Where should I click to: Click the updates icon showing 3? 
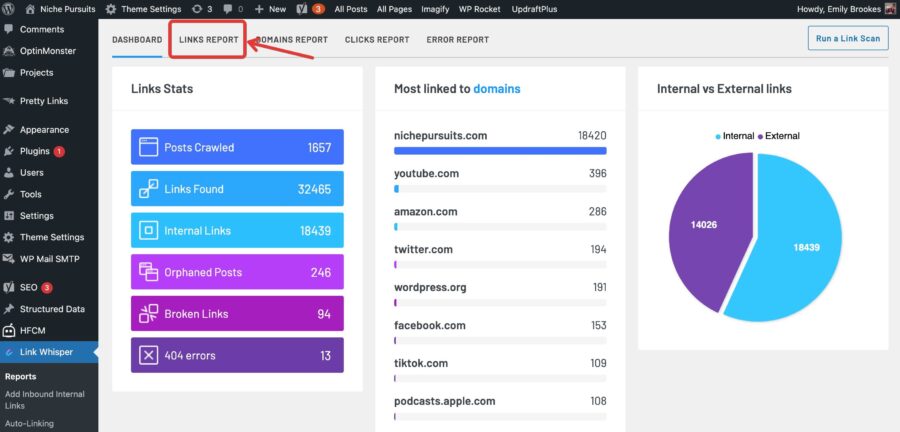202,9
